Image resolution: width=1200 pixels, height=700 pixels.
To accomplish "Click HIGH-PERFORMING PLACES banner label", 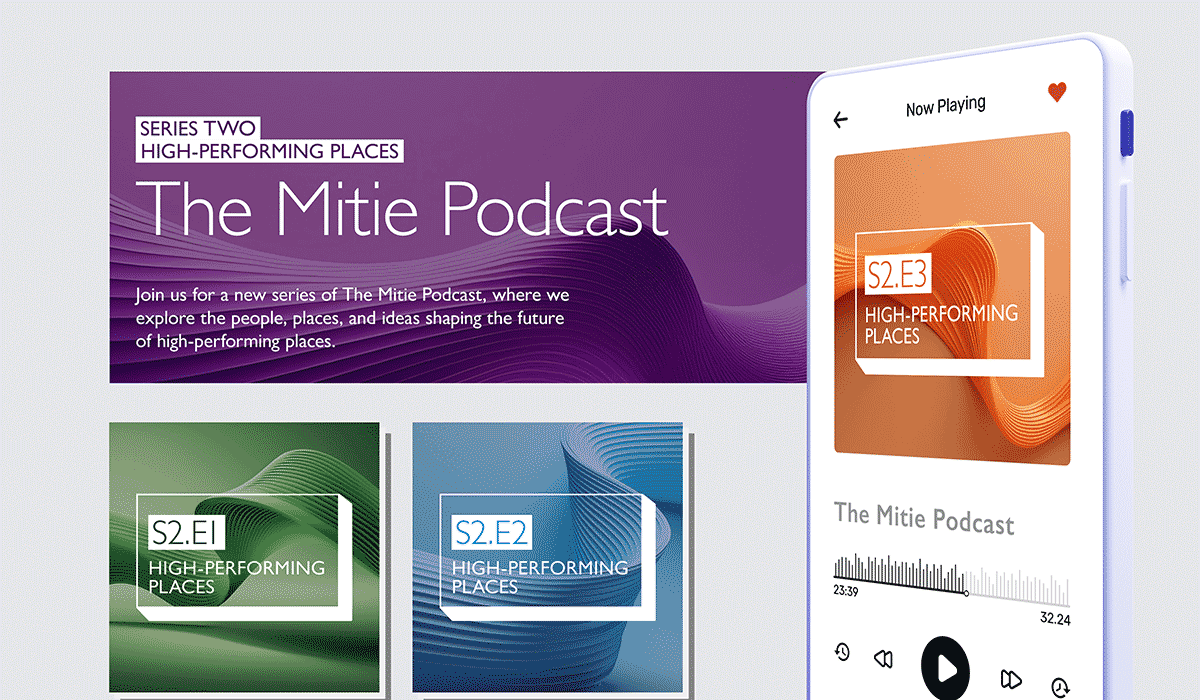I will click(270, 152).
